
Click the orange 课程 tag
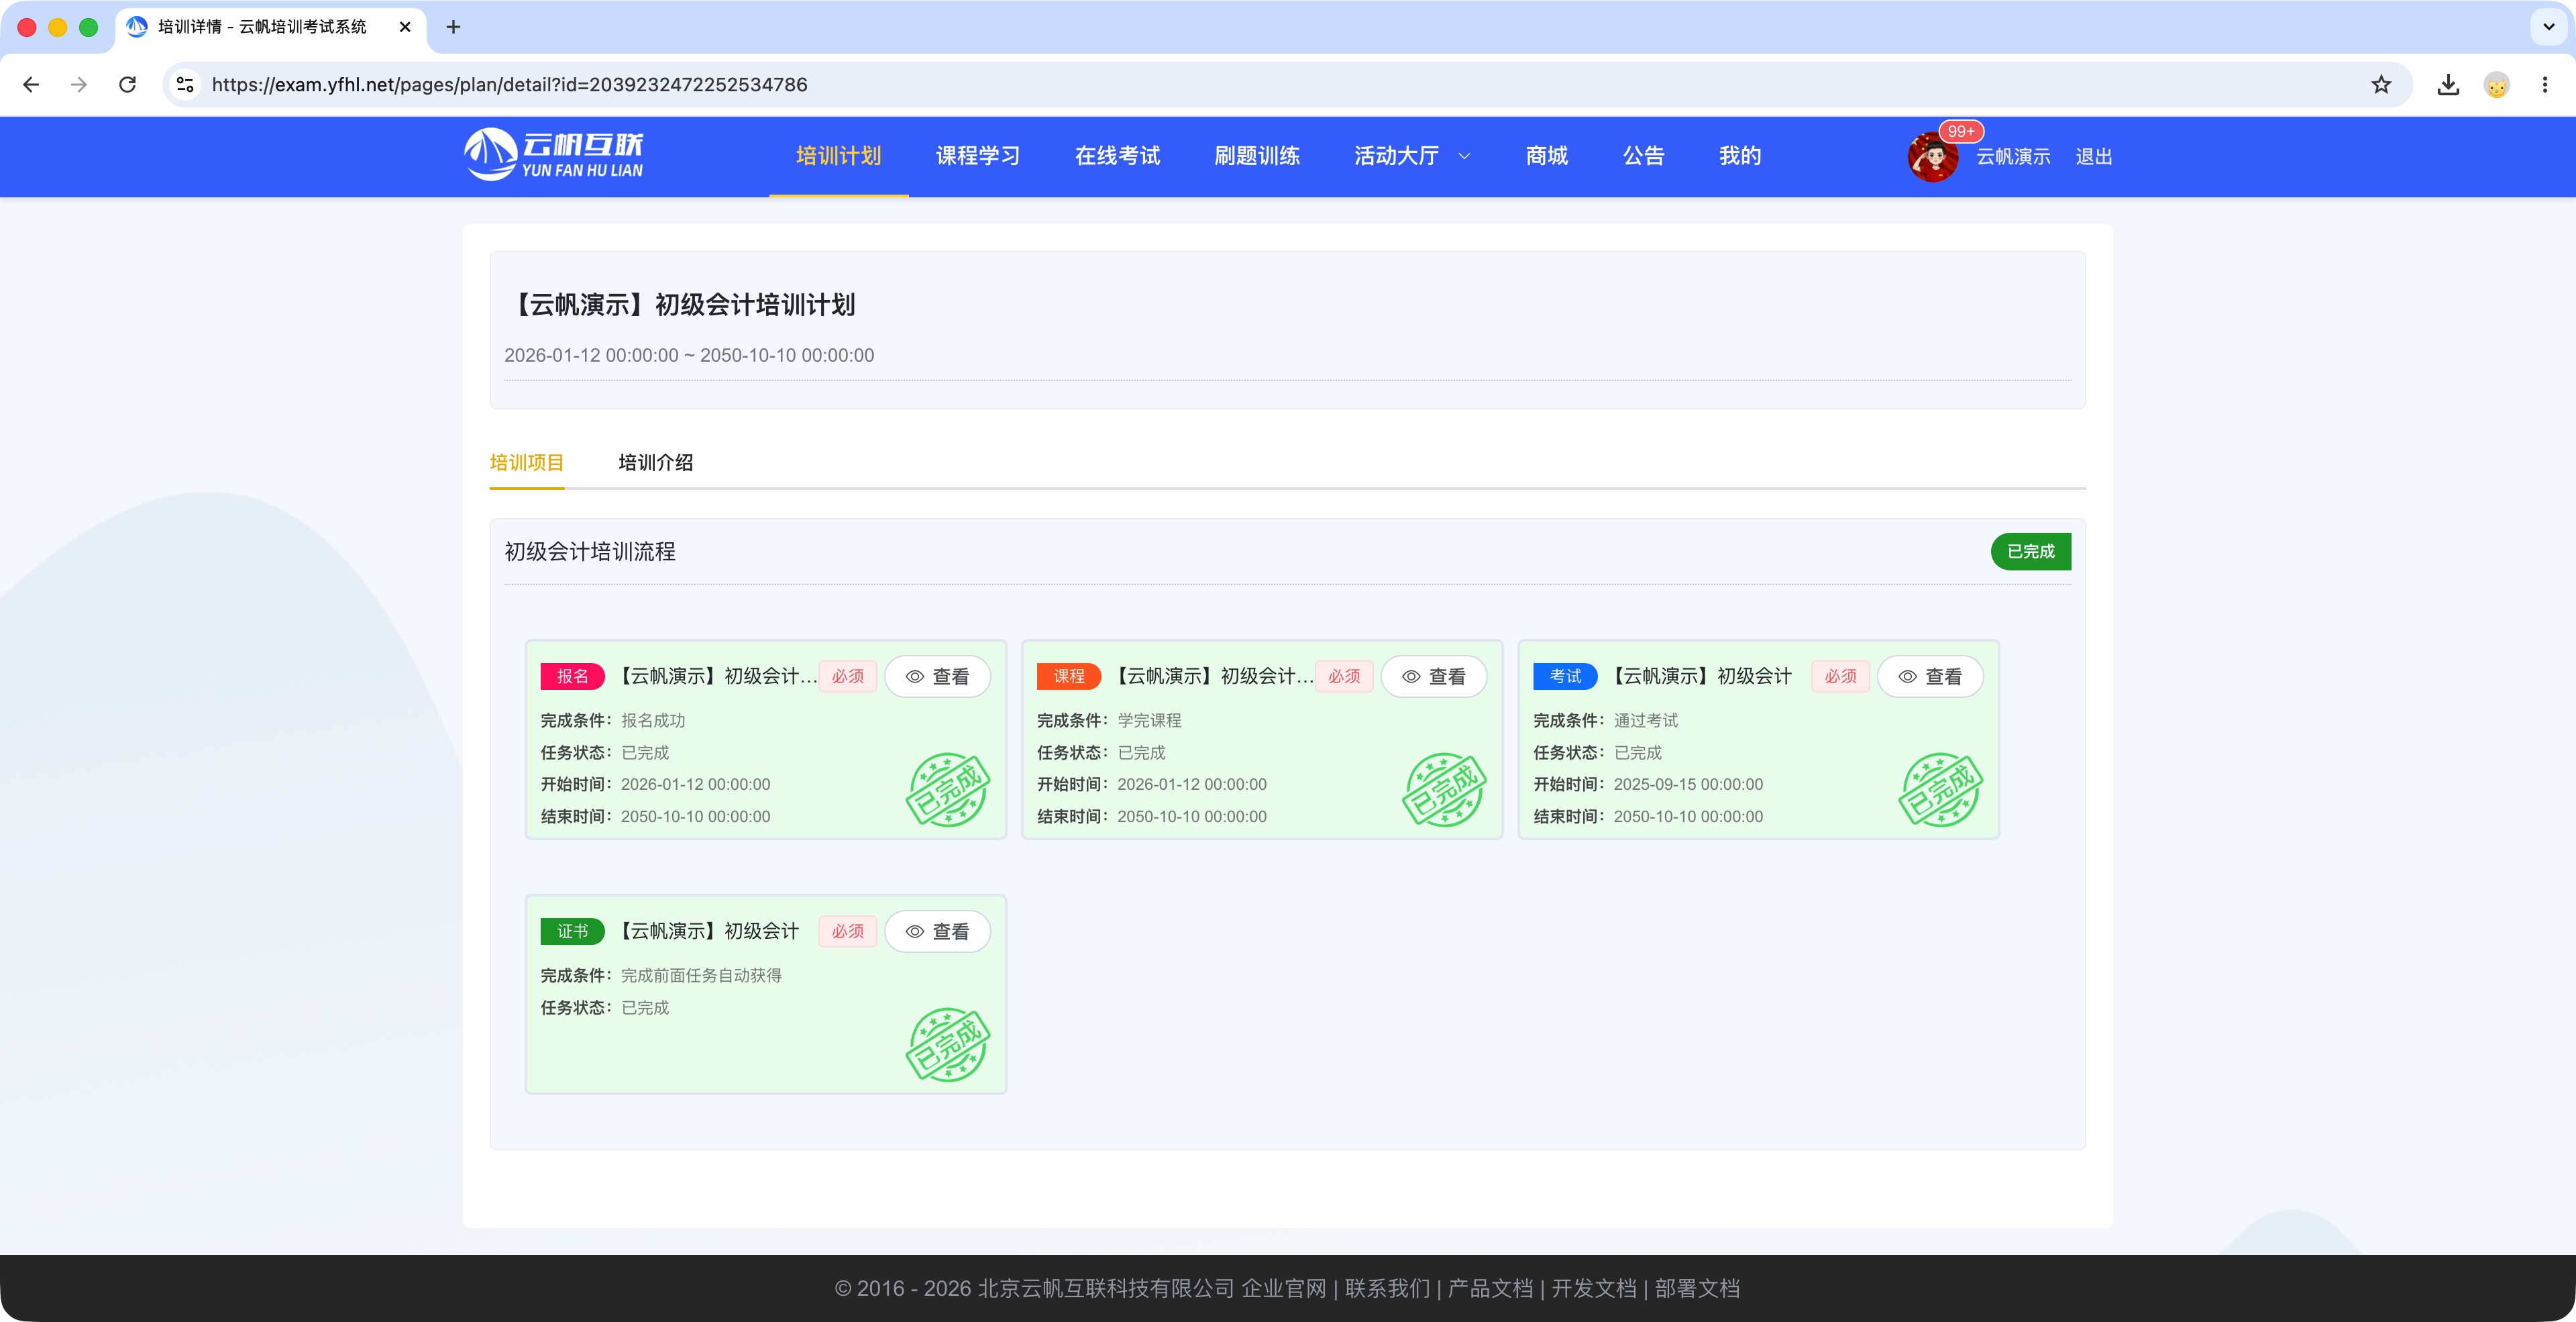point(1068,676)
